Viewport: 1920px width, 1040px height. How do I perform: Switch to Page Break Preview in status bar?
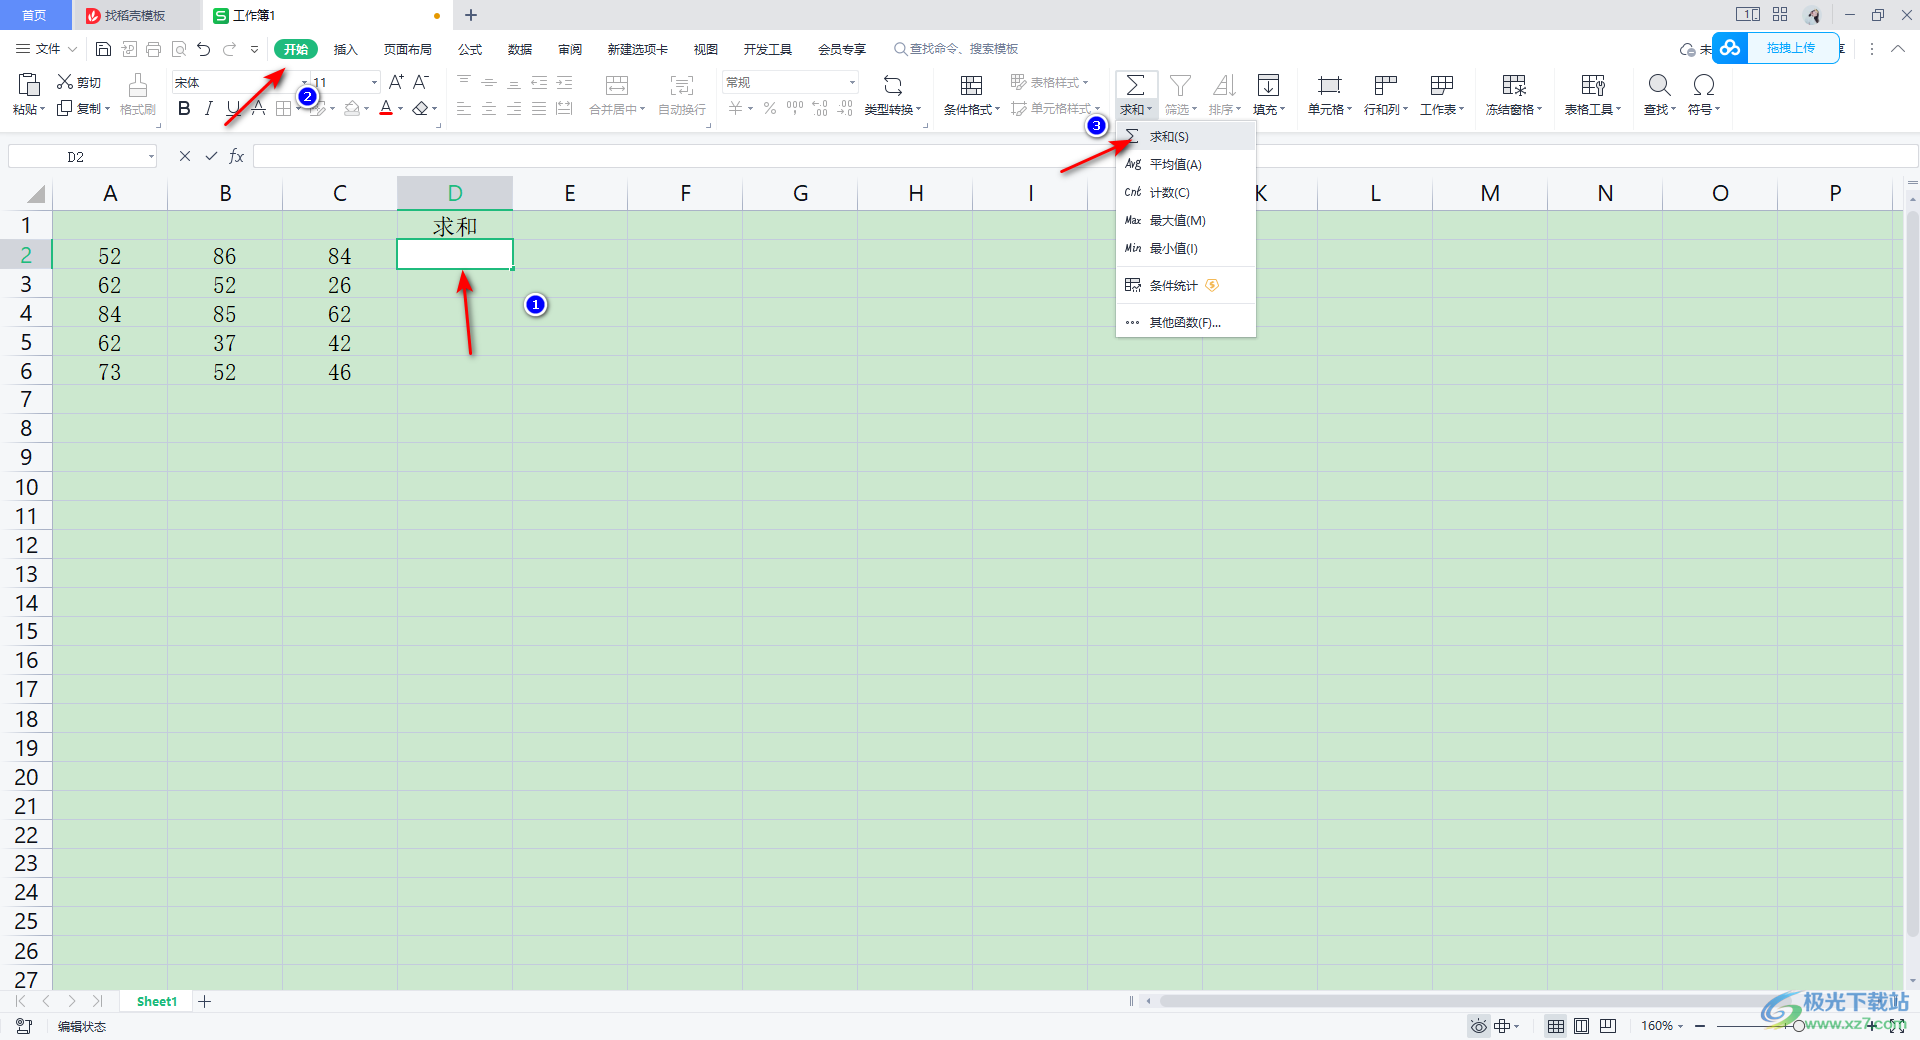[1608, 1026]
